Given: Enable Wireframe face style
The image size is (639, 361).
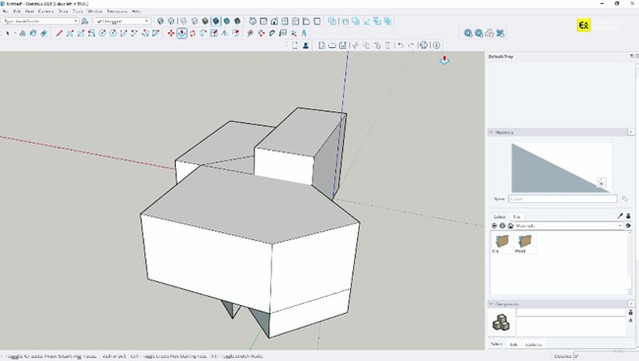Looking at the screenshot, I should [x=183, y=21].
